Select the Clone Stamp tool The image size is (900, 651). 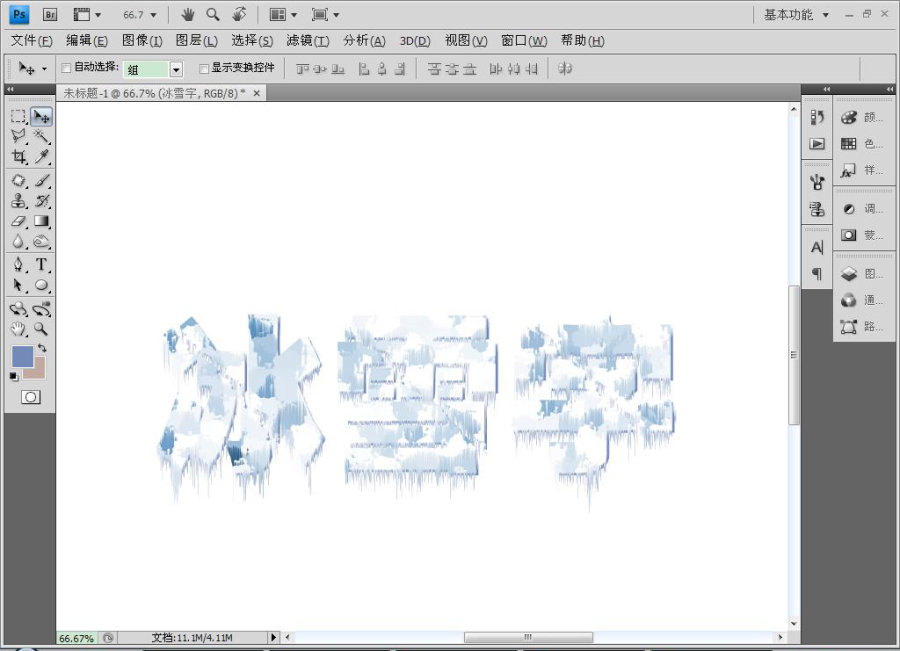pyautogui.click(x=19, y=201)
